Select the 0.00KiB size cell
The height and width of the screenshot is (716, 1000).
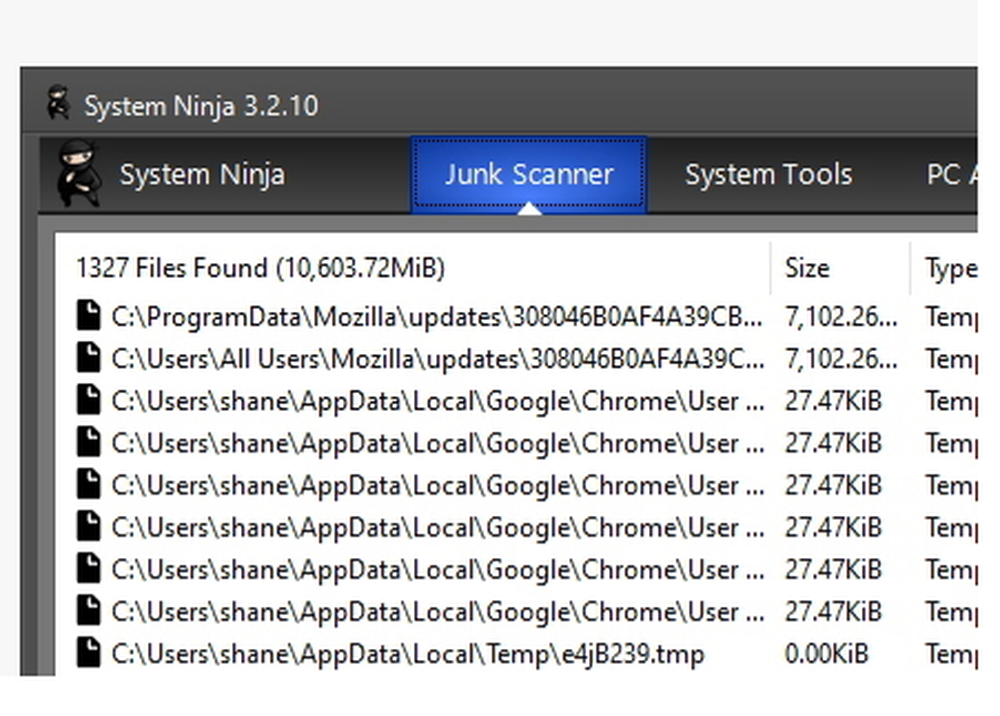point(826,654)
